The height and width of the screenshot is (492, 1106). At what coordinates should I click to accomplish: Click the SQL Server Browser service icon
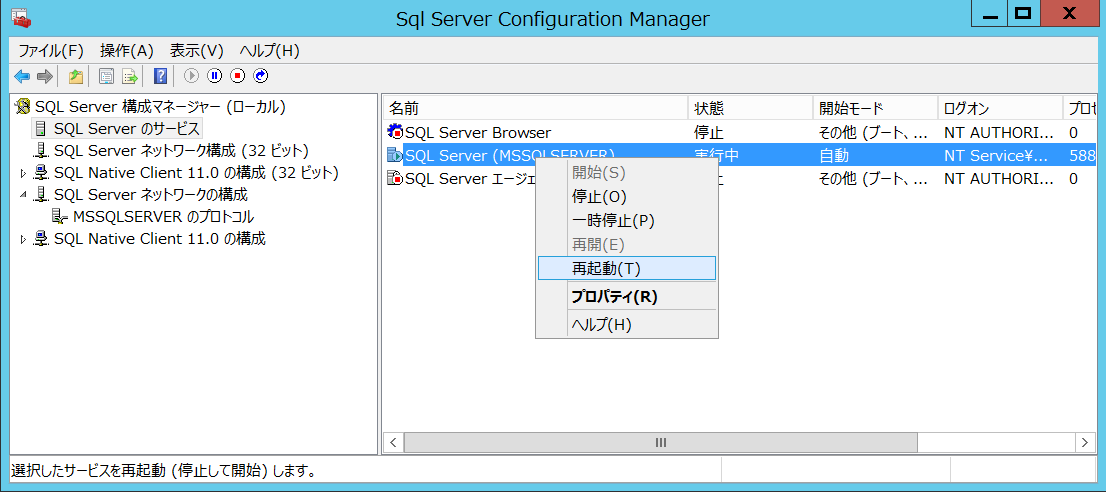(x=395, y=132)
